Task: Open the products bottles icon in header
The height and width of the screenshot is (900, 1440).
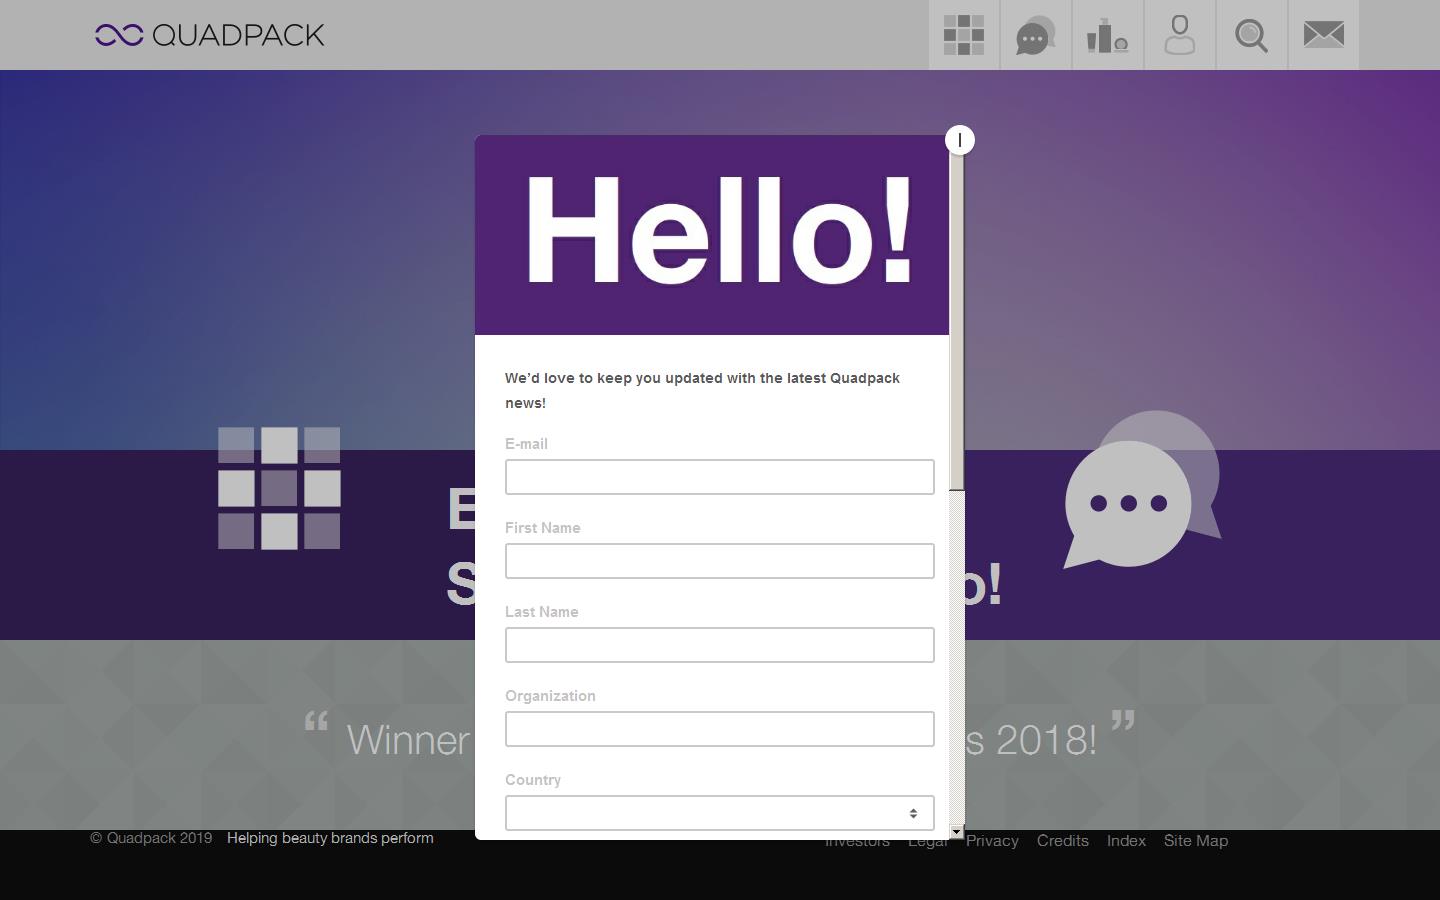Action: 1108,35
